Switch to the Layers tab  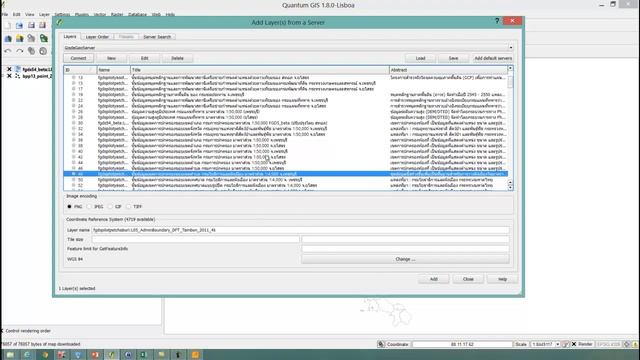[x=70, y=36]
